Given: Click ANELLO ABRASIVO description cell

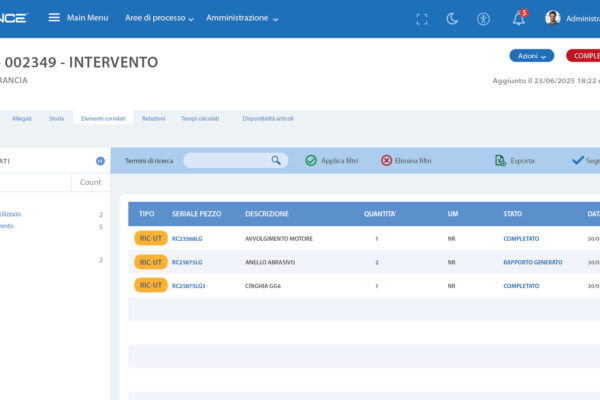Looking at the screenshot, I should point(270,262).
